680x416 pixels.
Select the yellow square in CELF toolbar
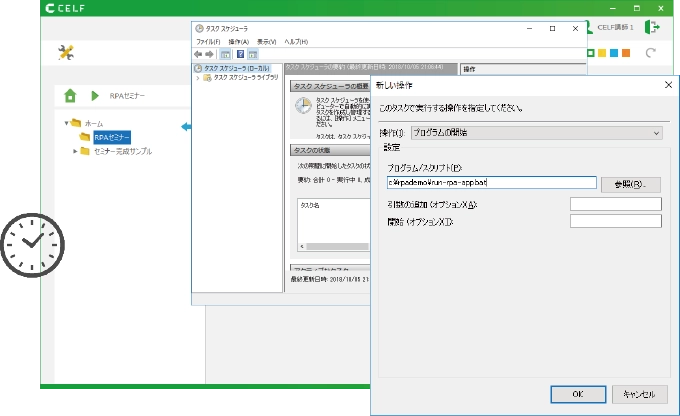[602, 53]
